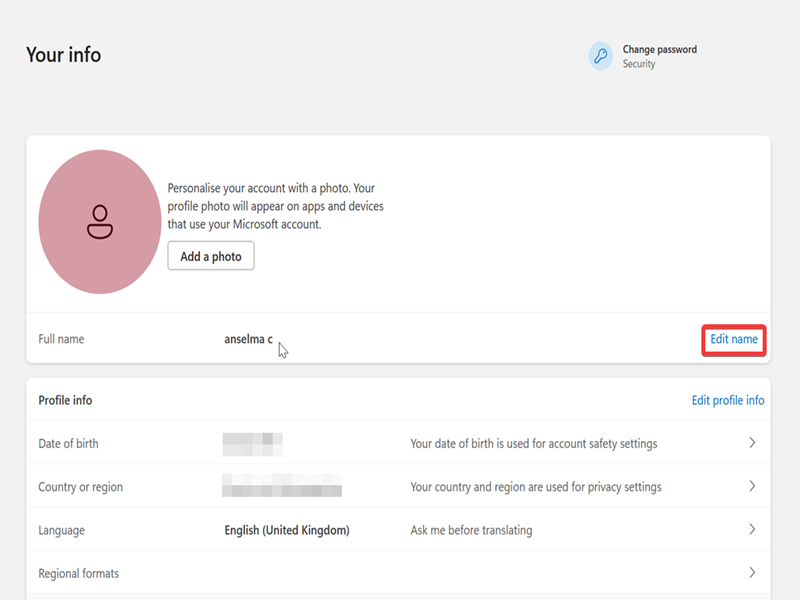This screenshot has height=600, width=800.
Task: Select the Country or region label
Action: pos(80,487)
